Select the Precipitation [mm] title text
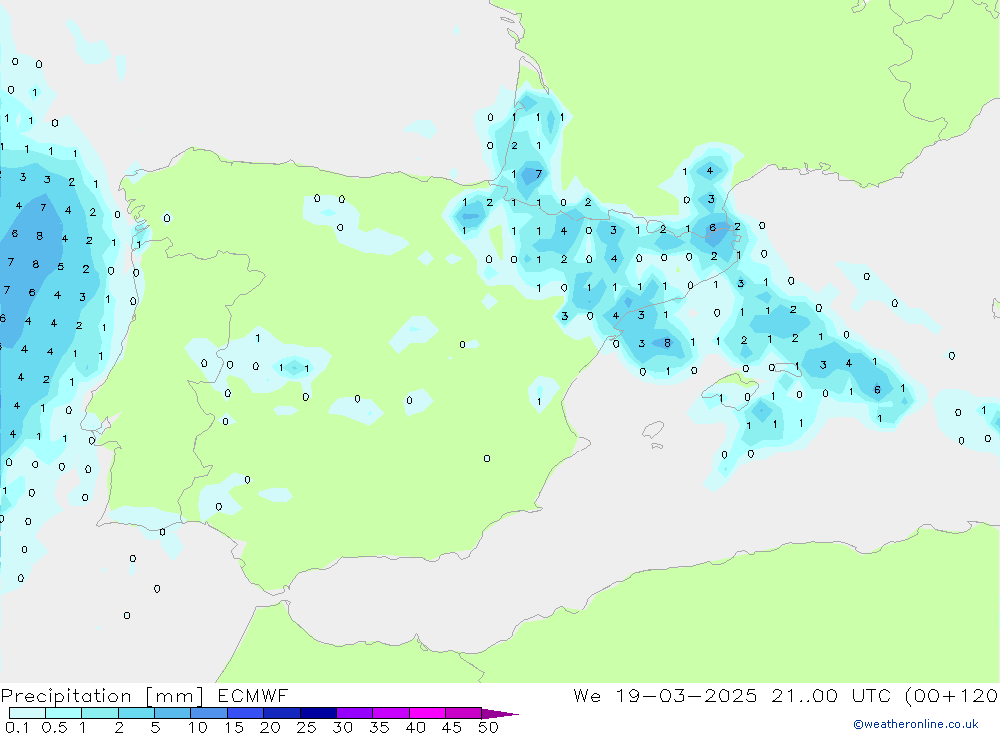 [103, 696]
